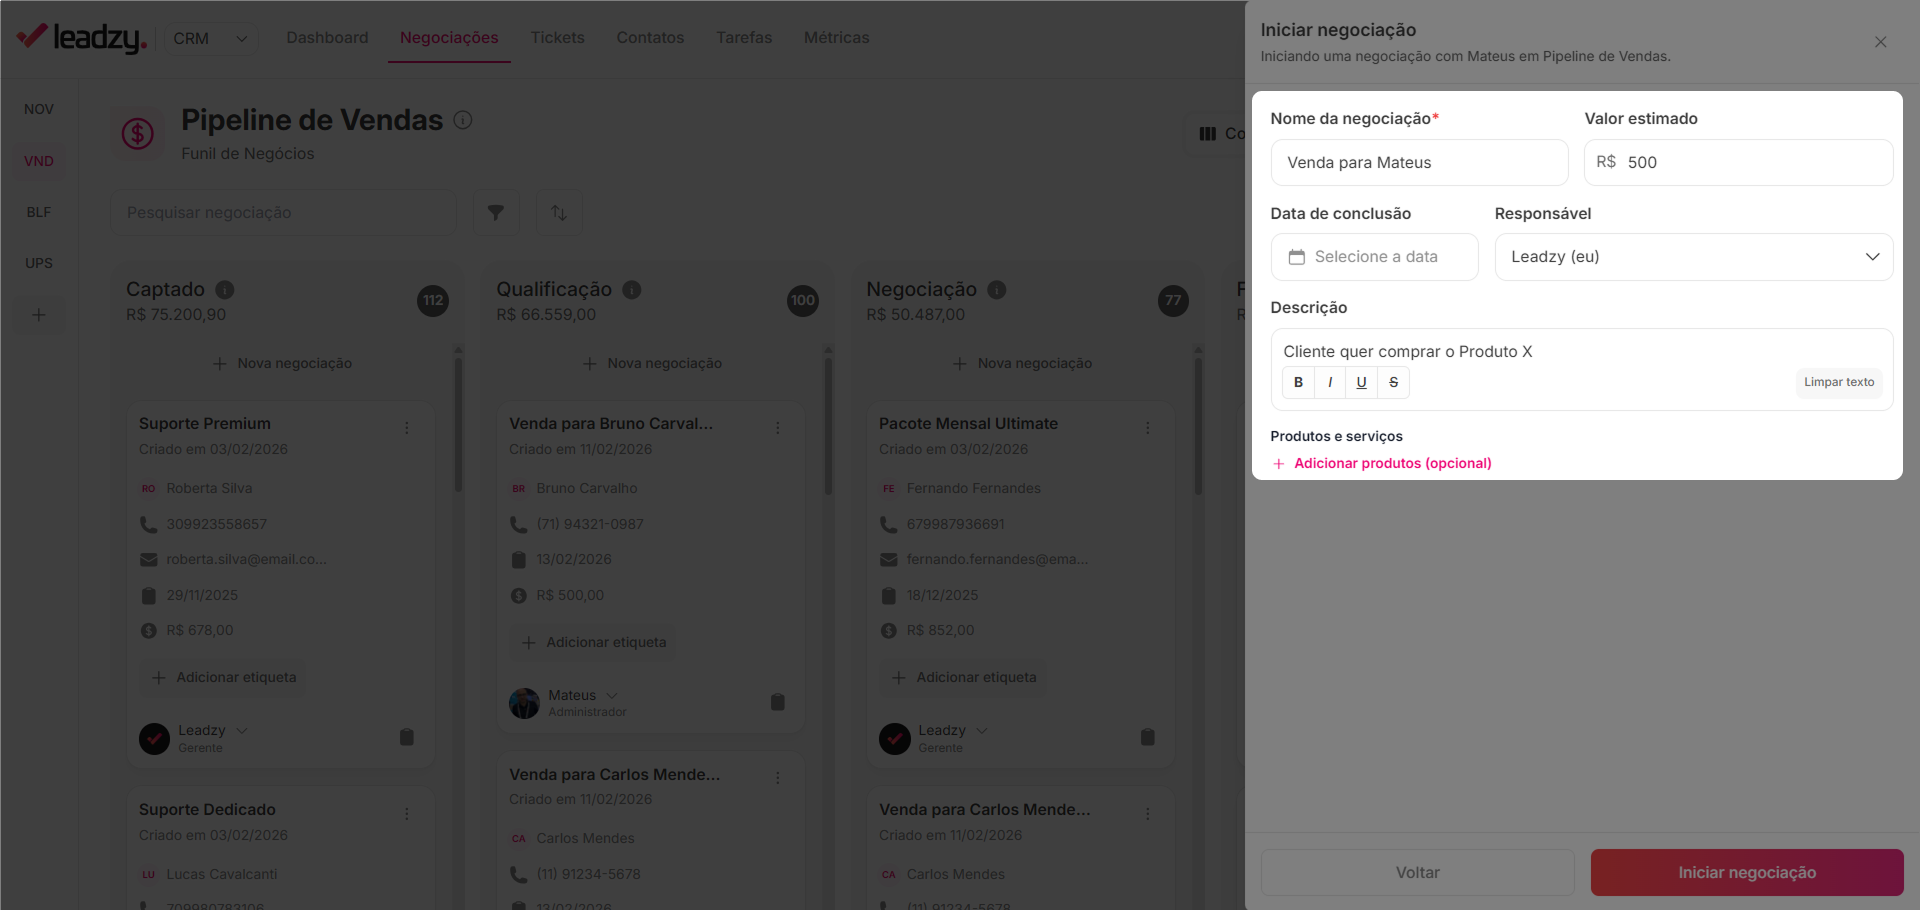
Task: Click Limpar texto button
Action: [x=1839, y=382]
